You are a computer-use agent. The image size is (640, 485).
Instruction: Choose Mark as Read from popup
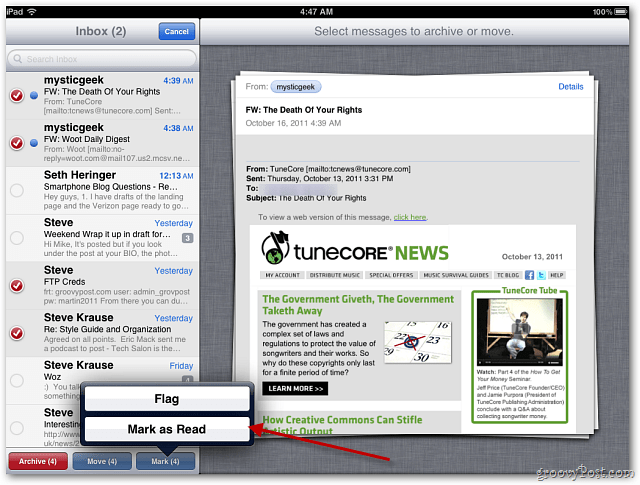point(167,429)
